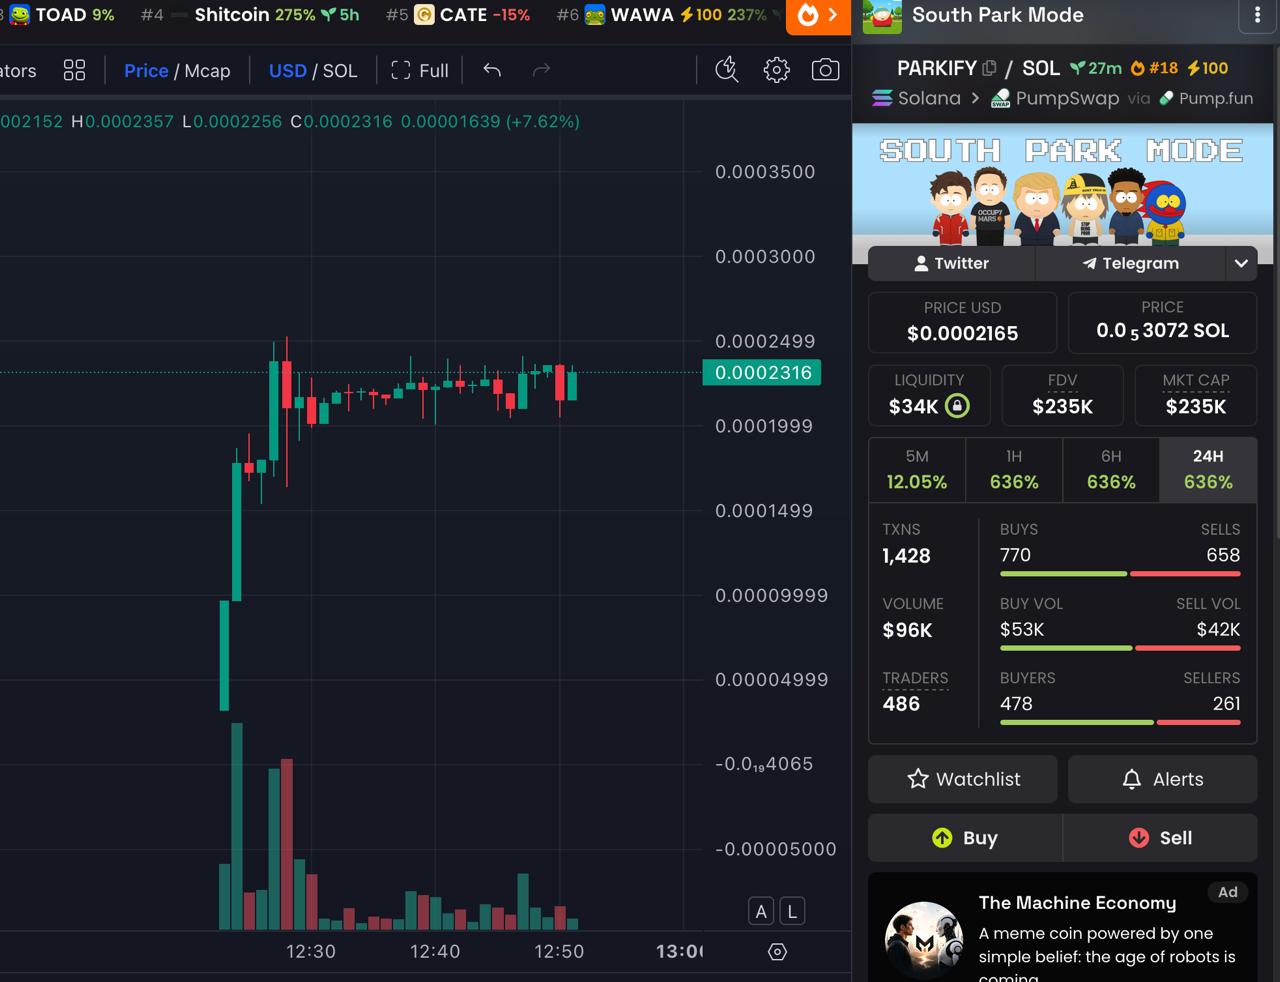This screenshot has width=1280, height=982.
Task: Open the three-dot menu beside South Park Mode
Action: (x=1257, y=15)
